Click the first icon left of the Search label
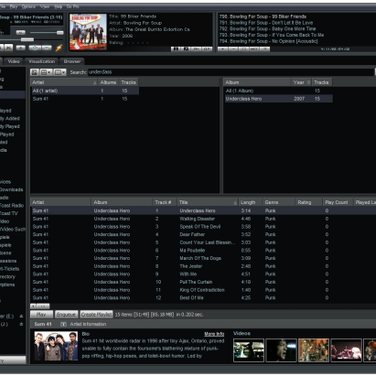The width and height of the screenshot is (376, 376). tap(34, 72)
